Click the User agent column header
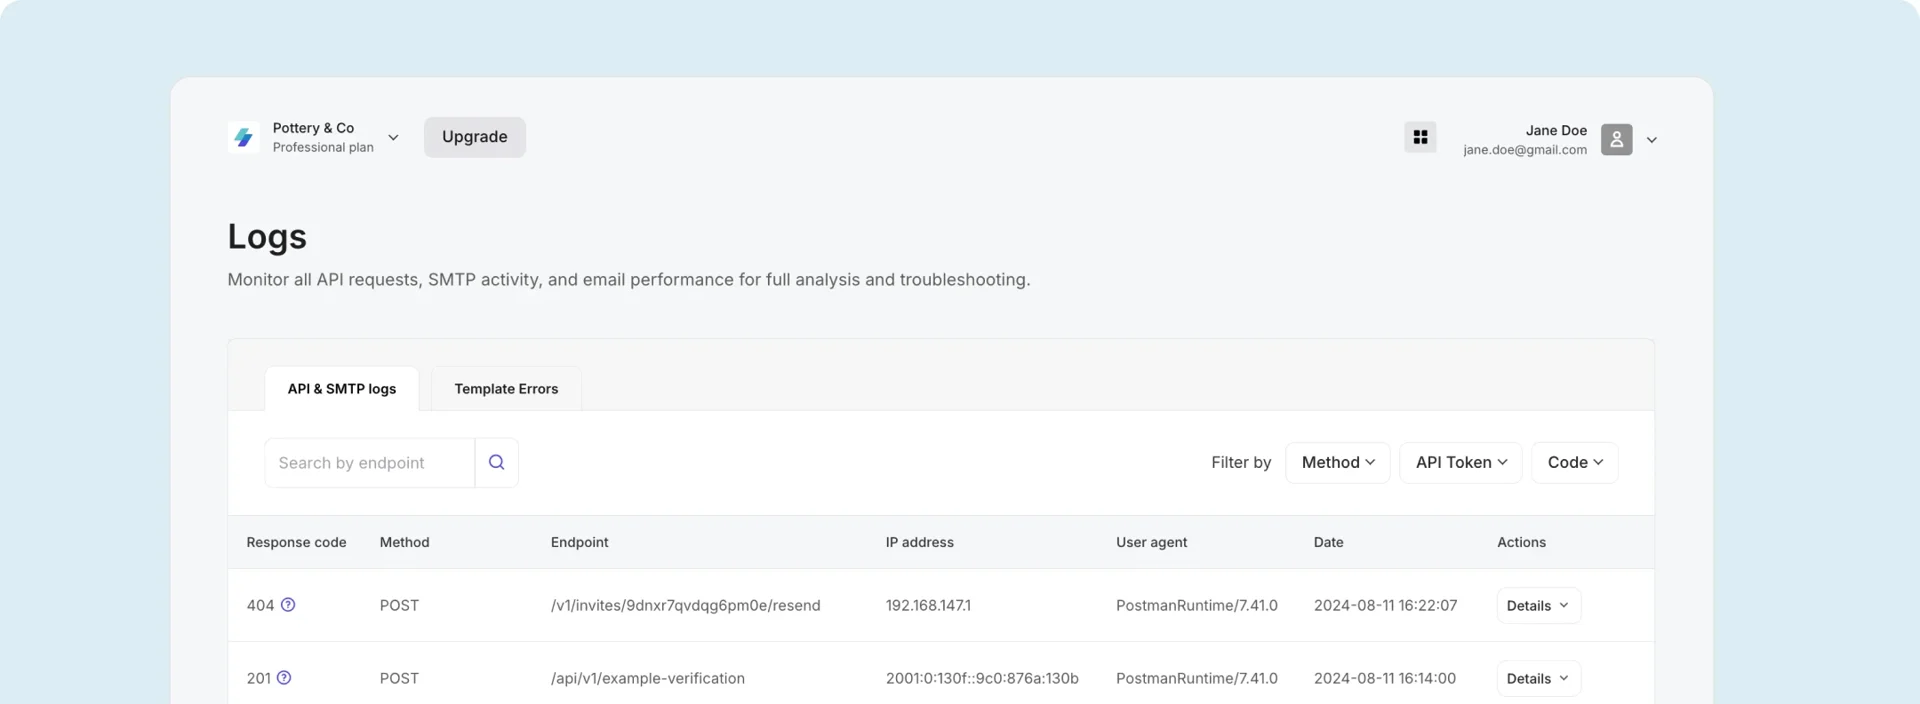The width and height of the screenshot is (1920, 704). 1151,542
